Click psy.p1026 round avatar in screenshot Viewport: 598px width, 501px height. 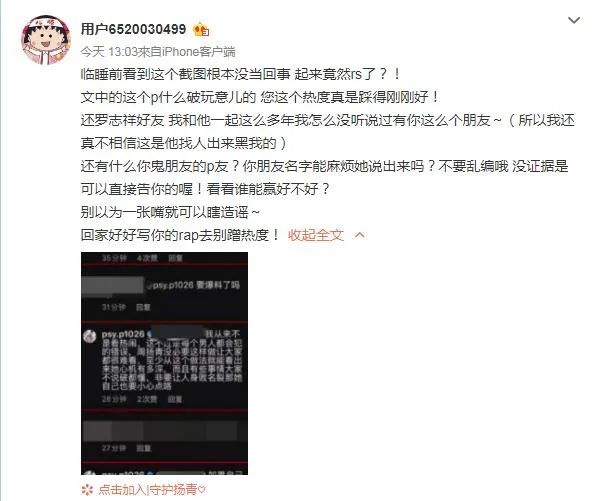(x=90, y=336)
